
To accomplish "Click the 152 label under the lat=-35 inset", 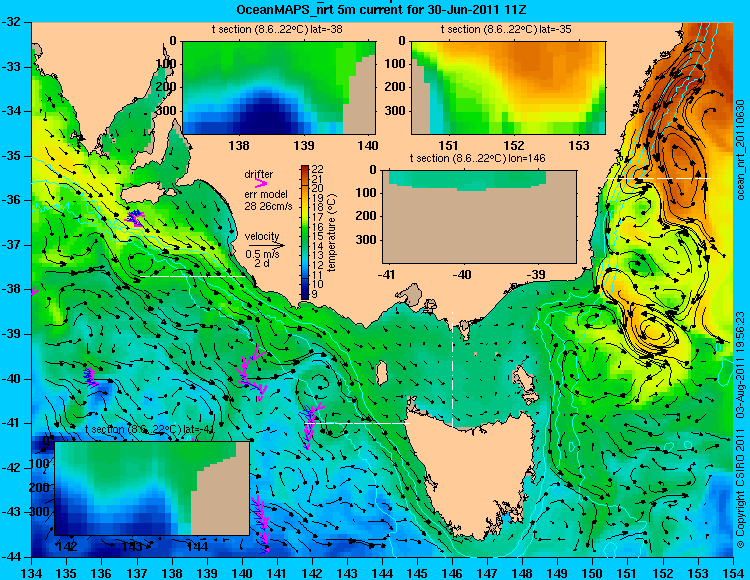I will click(514, 145).
